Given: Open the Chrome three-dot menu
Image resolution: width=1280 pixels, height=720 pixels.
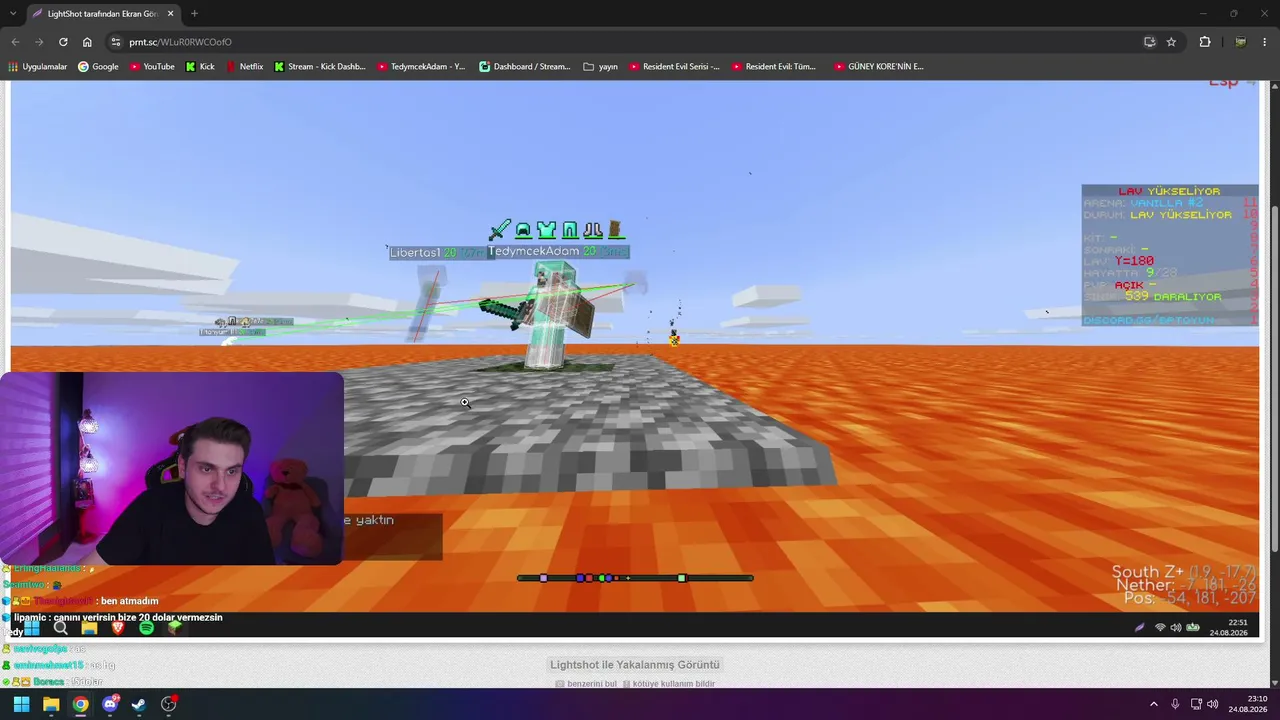Looking at the screenshot, I should [x=1265, y=42].
